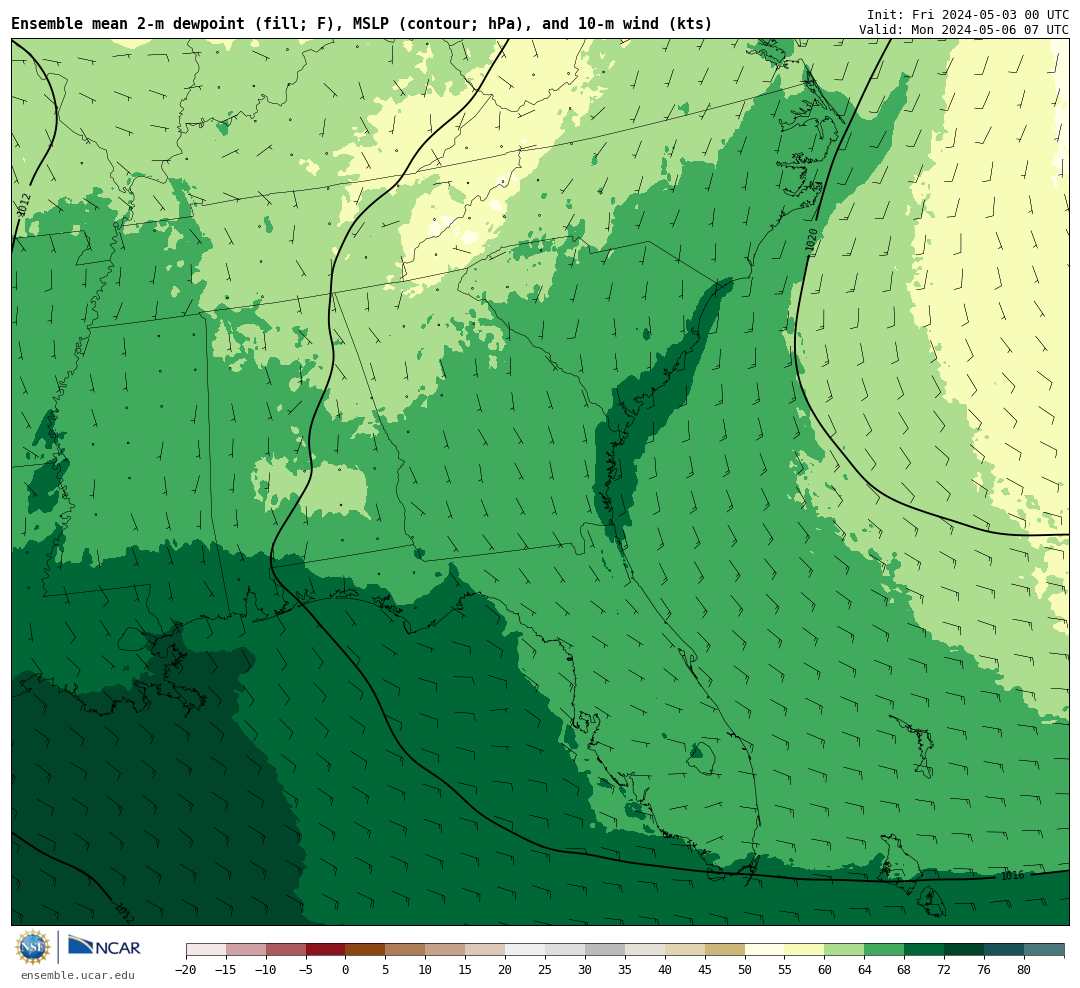
Task: Pick the 68 to 72 dark green swatch
Action: [925, 950]
